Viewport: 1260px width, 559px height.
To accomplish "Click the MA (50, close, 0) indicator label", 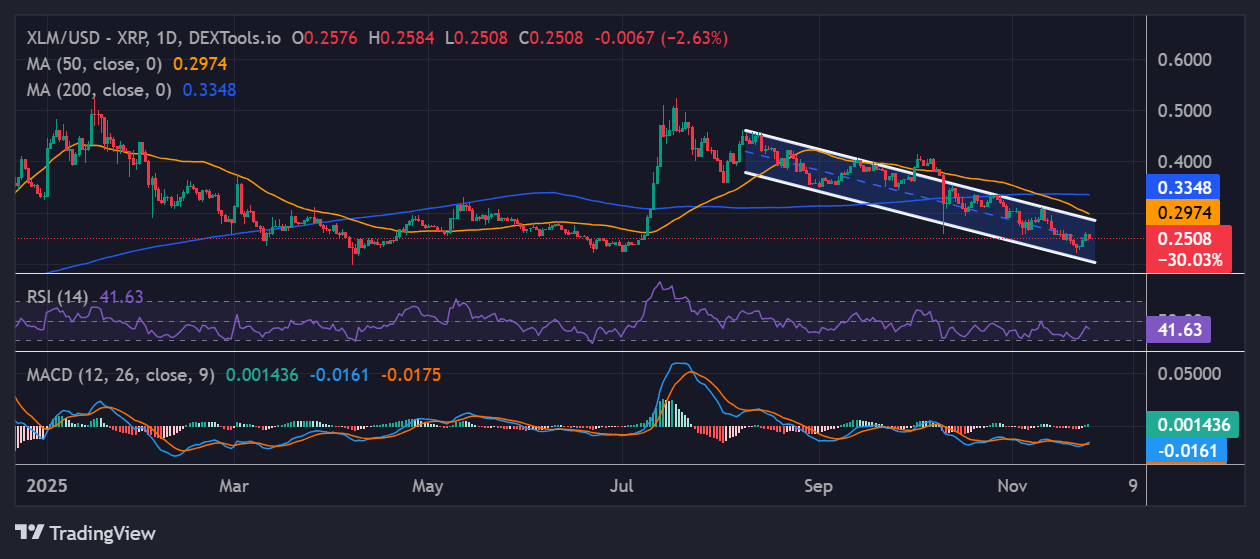I will point(96,63).
